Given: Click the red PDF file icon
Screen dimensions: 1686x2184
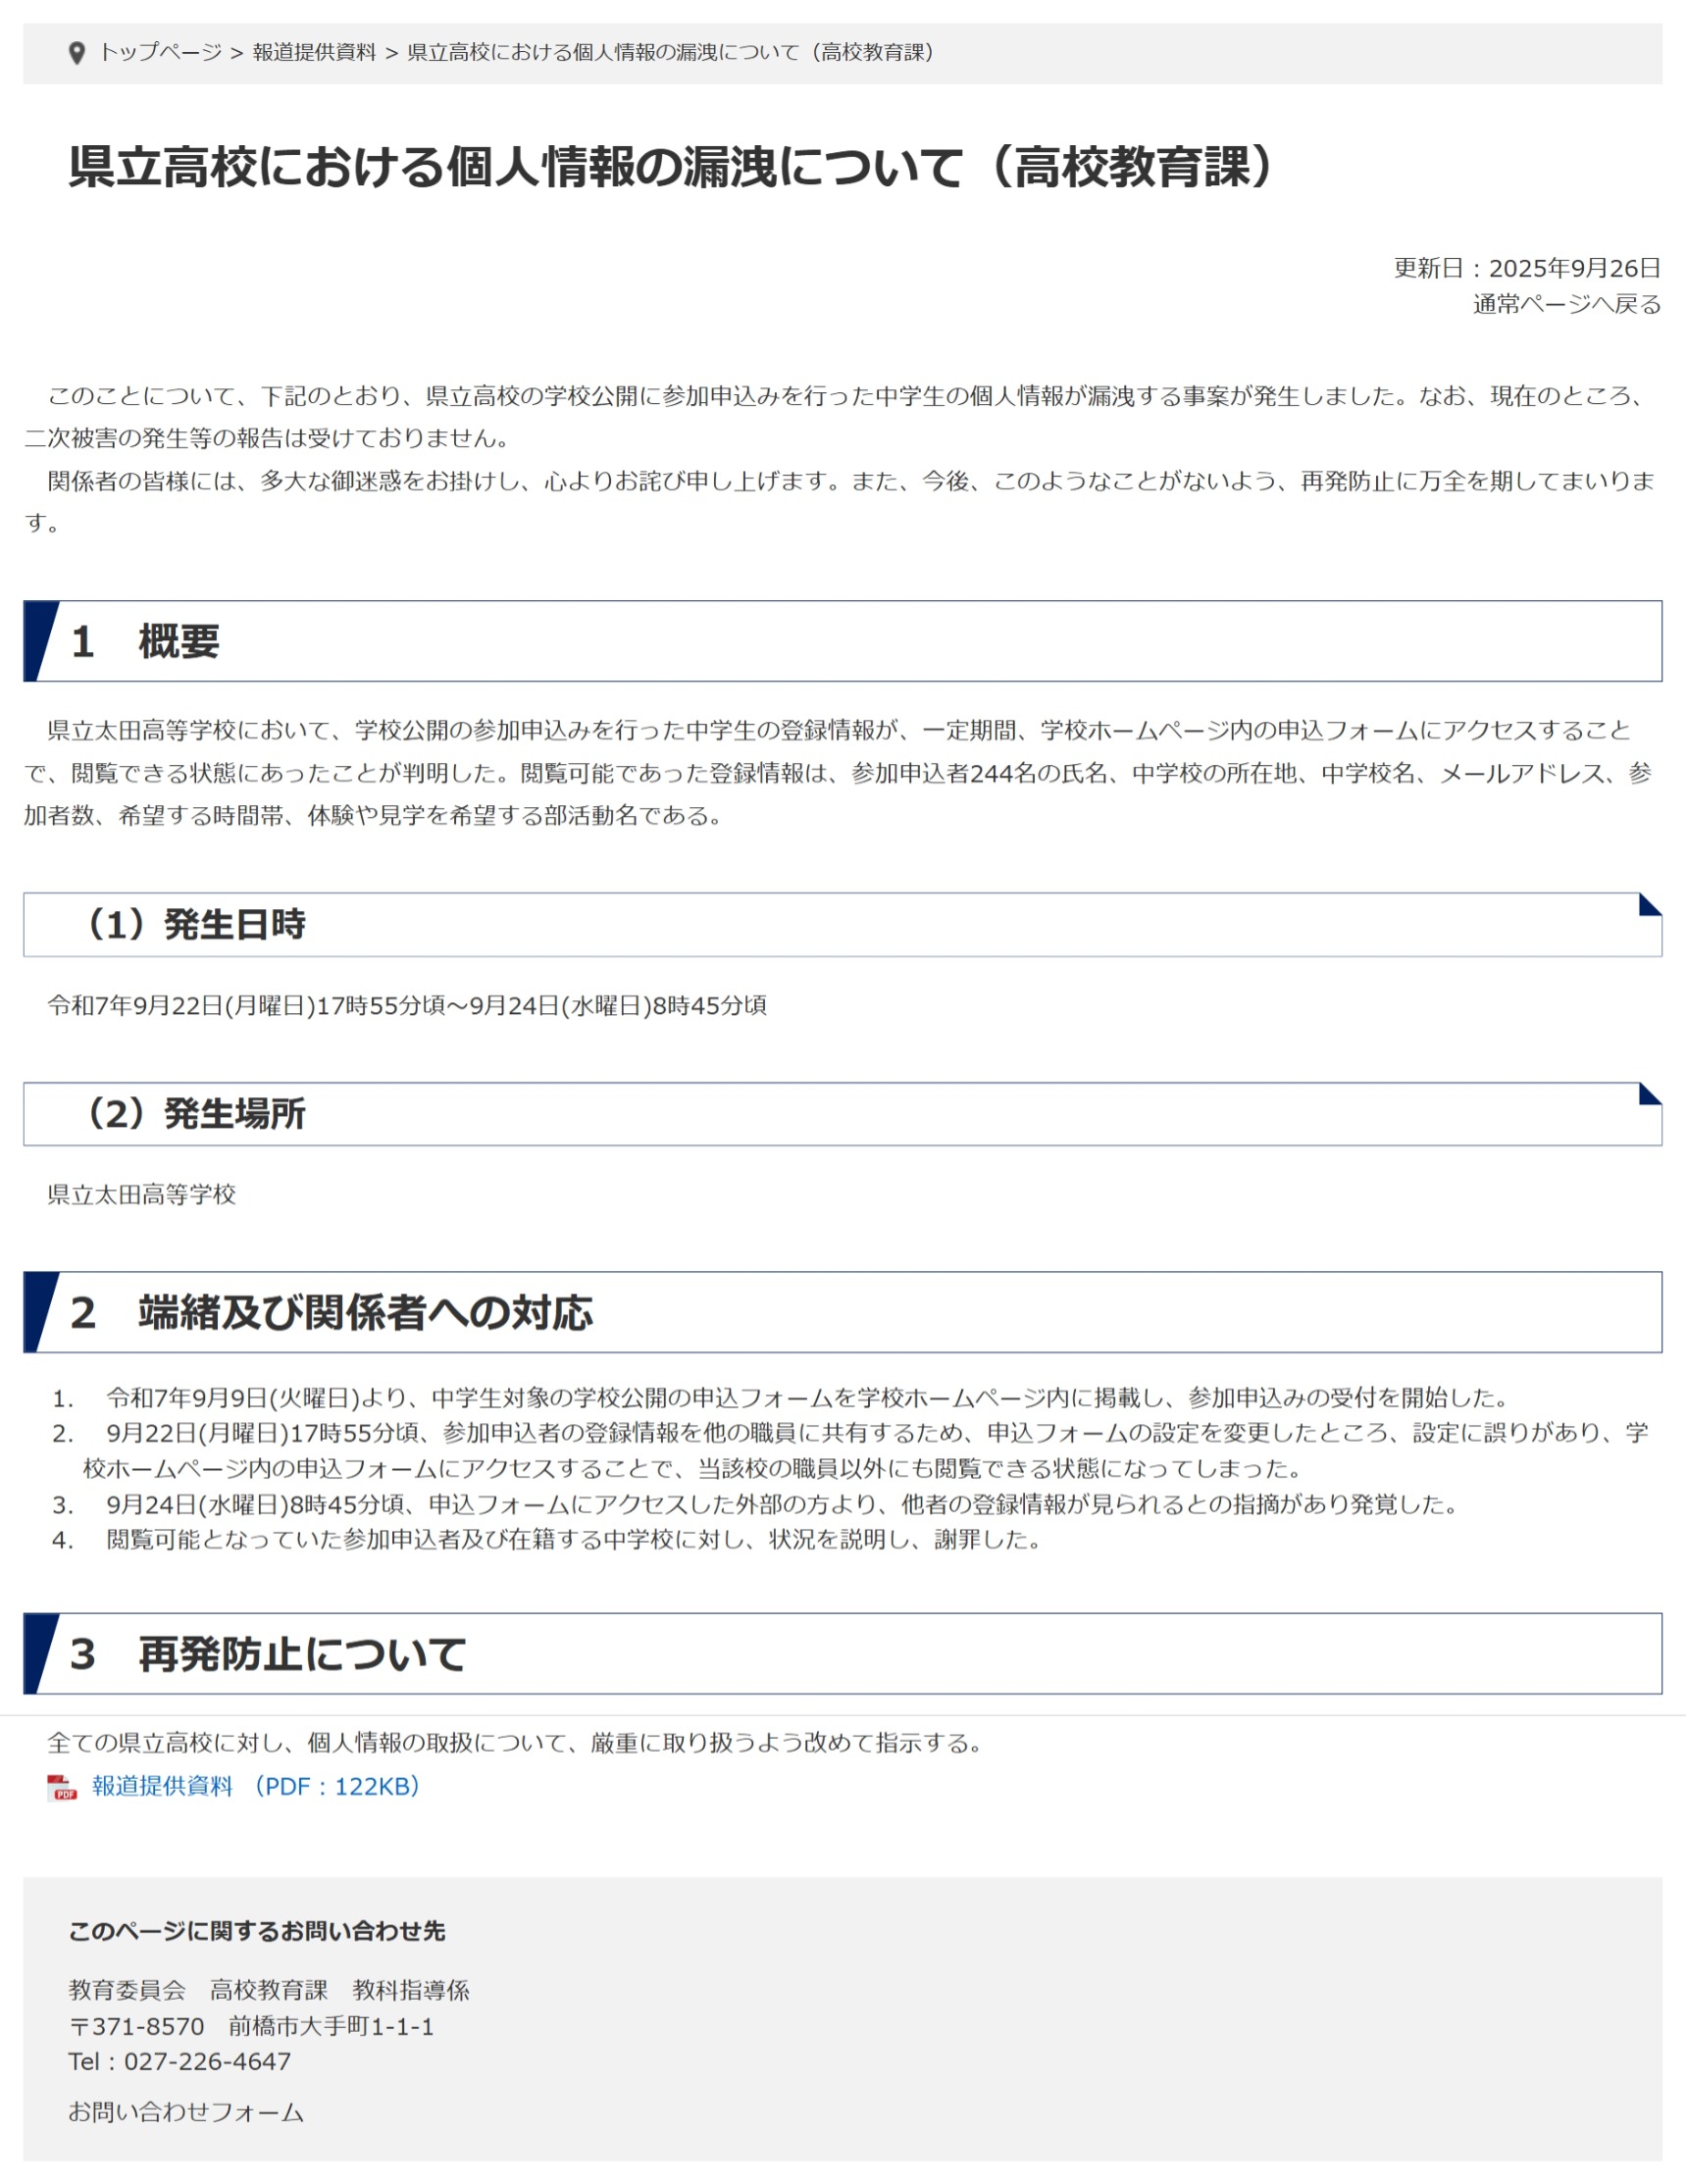Looking at the screenshot, I should tap(62, 1787).
